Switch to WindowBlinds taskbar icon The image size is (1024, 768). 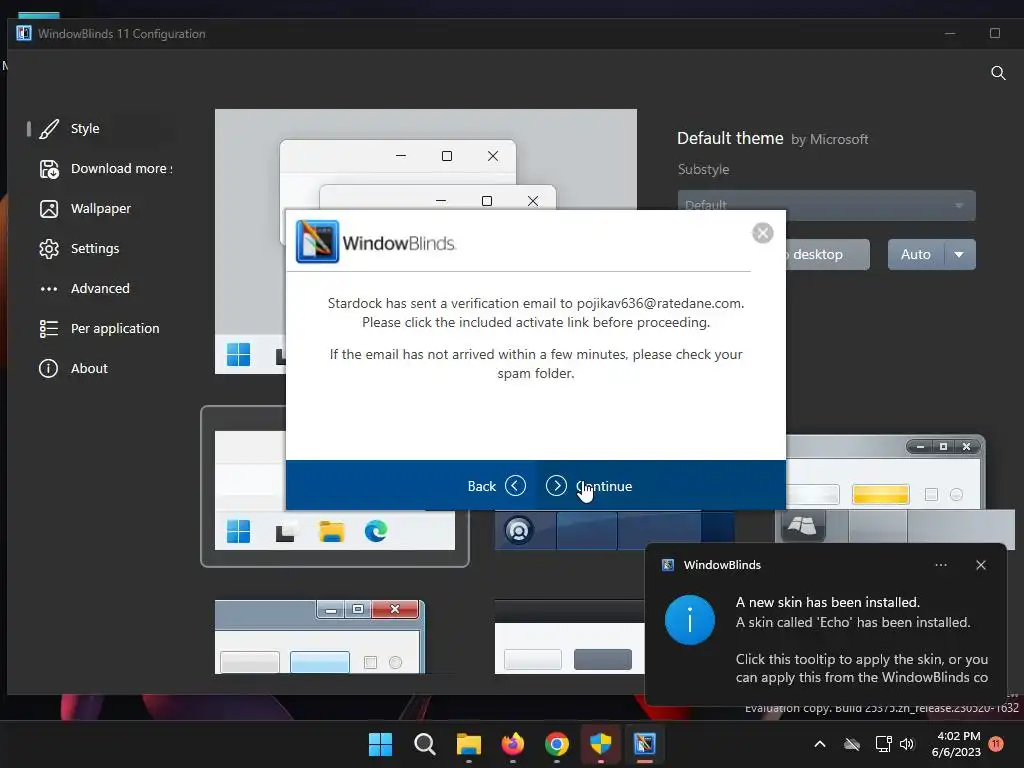click(645, 744)
